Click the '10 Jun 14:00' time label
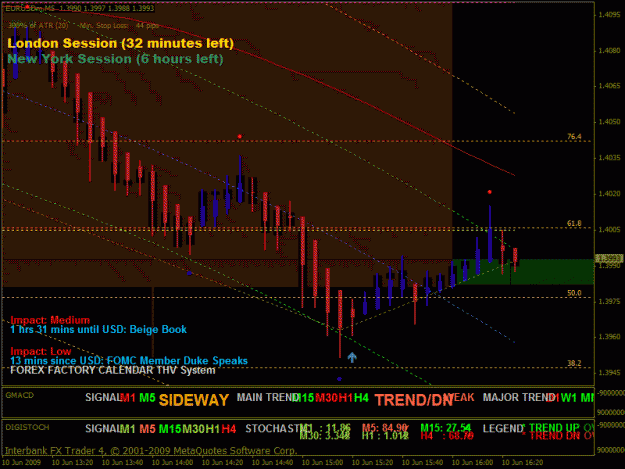 tap(173, 462)
